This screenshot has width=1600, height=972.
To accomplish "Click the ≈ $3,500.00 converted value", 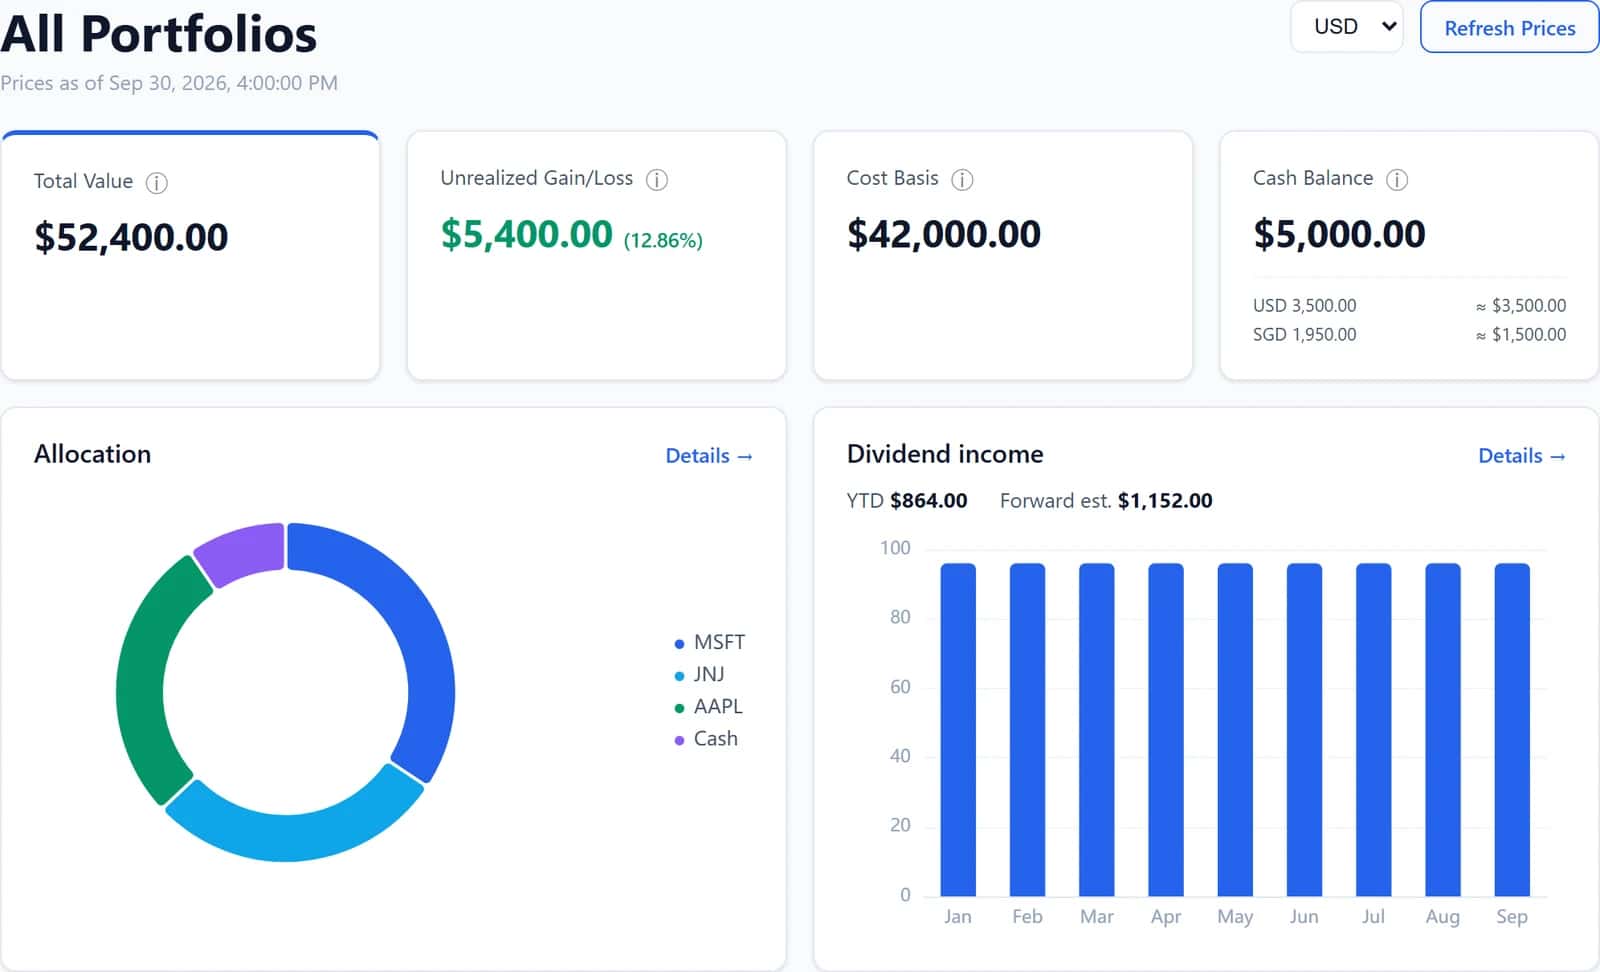I will click(1521, 305).
